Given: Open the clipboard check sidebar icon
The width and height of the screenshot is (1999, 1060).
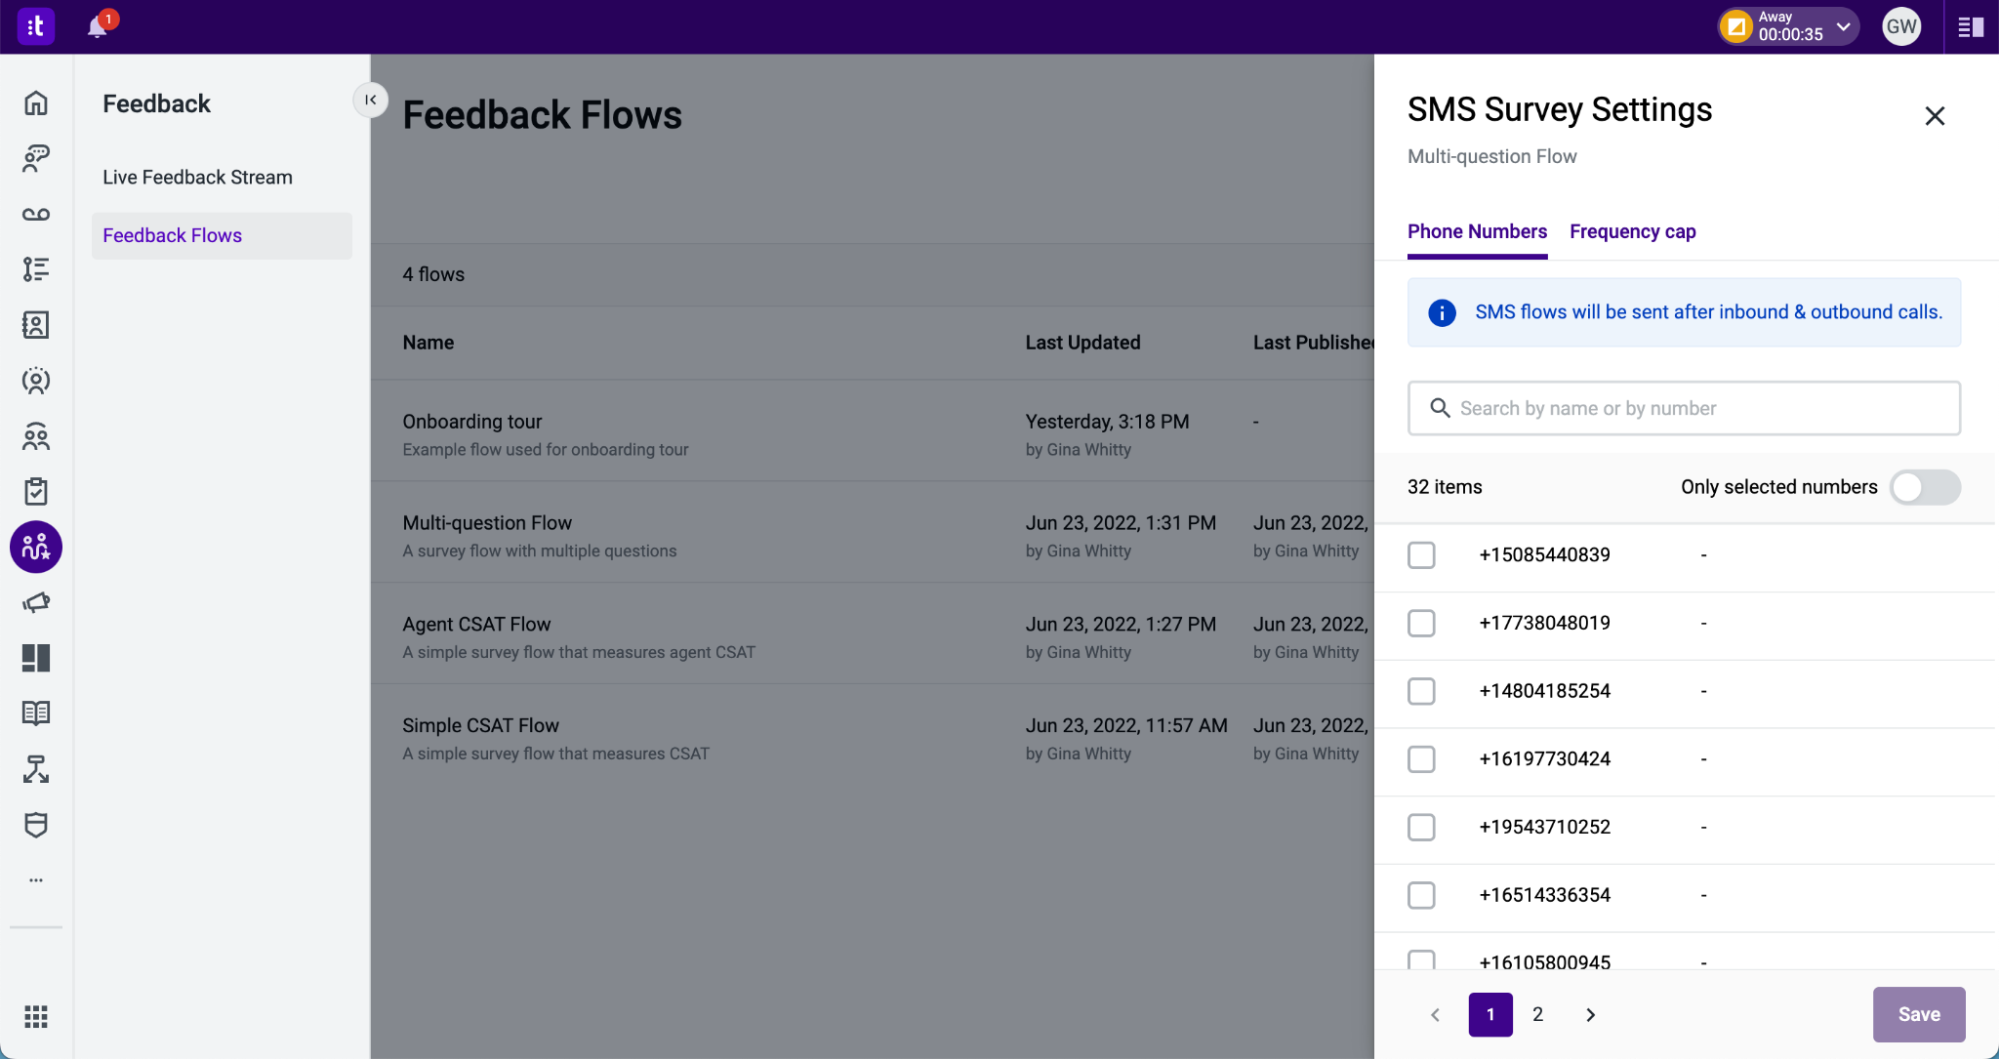Looking at the screenshot, I should (x=36, y=491).
